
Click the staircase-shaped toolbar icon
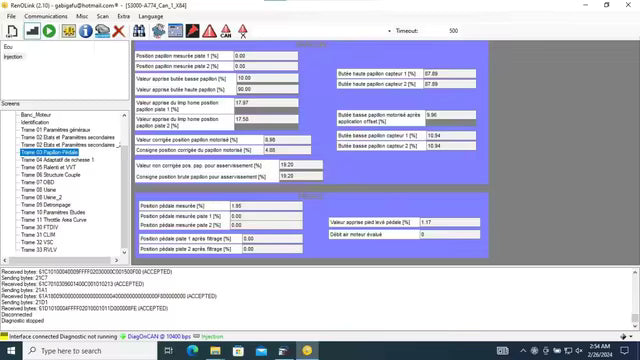pos(32,31)
